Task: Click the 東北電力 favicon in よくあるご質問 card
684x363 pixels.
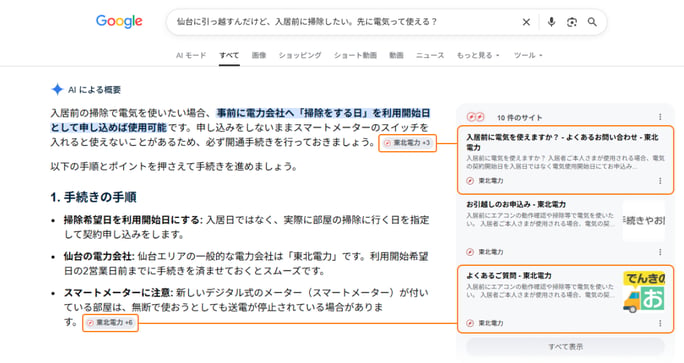Action: coord(470,323)
